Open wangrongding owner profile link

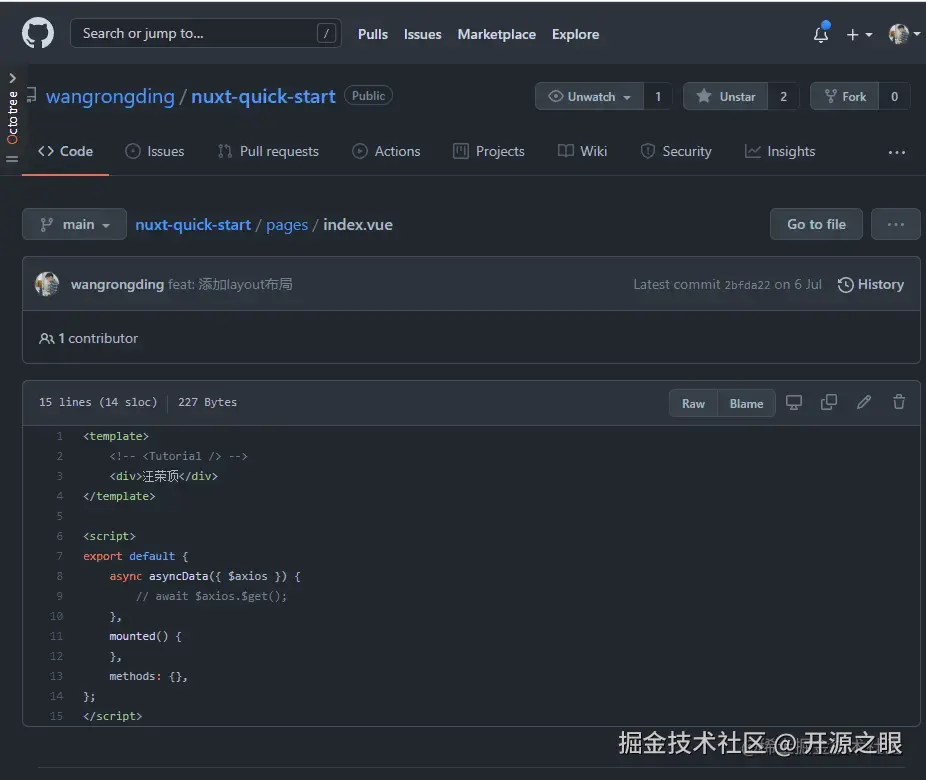pos(110,96)
